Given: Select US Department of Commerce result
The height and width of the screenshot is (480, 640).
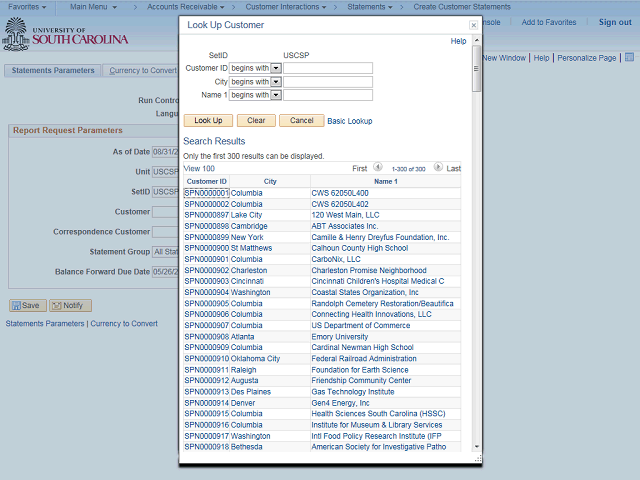Looking at the screenshot, I should coord(361,325).
